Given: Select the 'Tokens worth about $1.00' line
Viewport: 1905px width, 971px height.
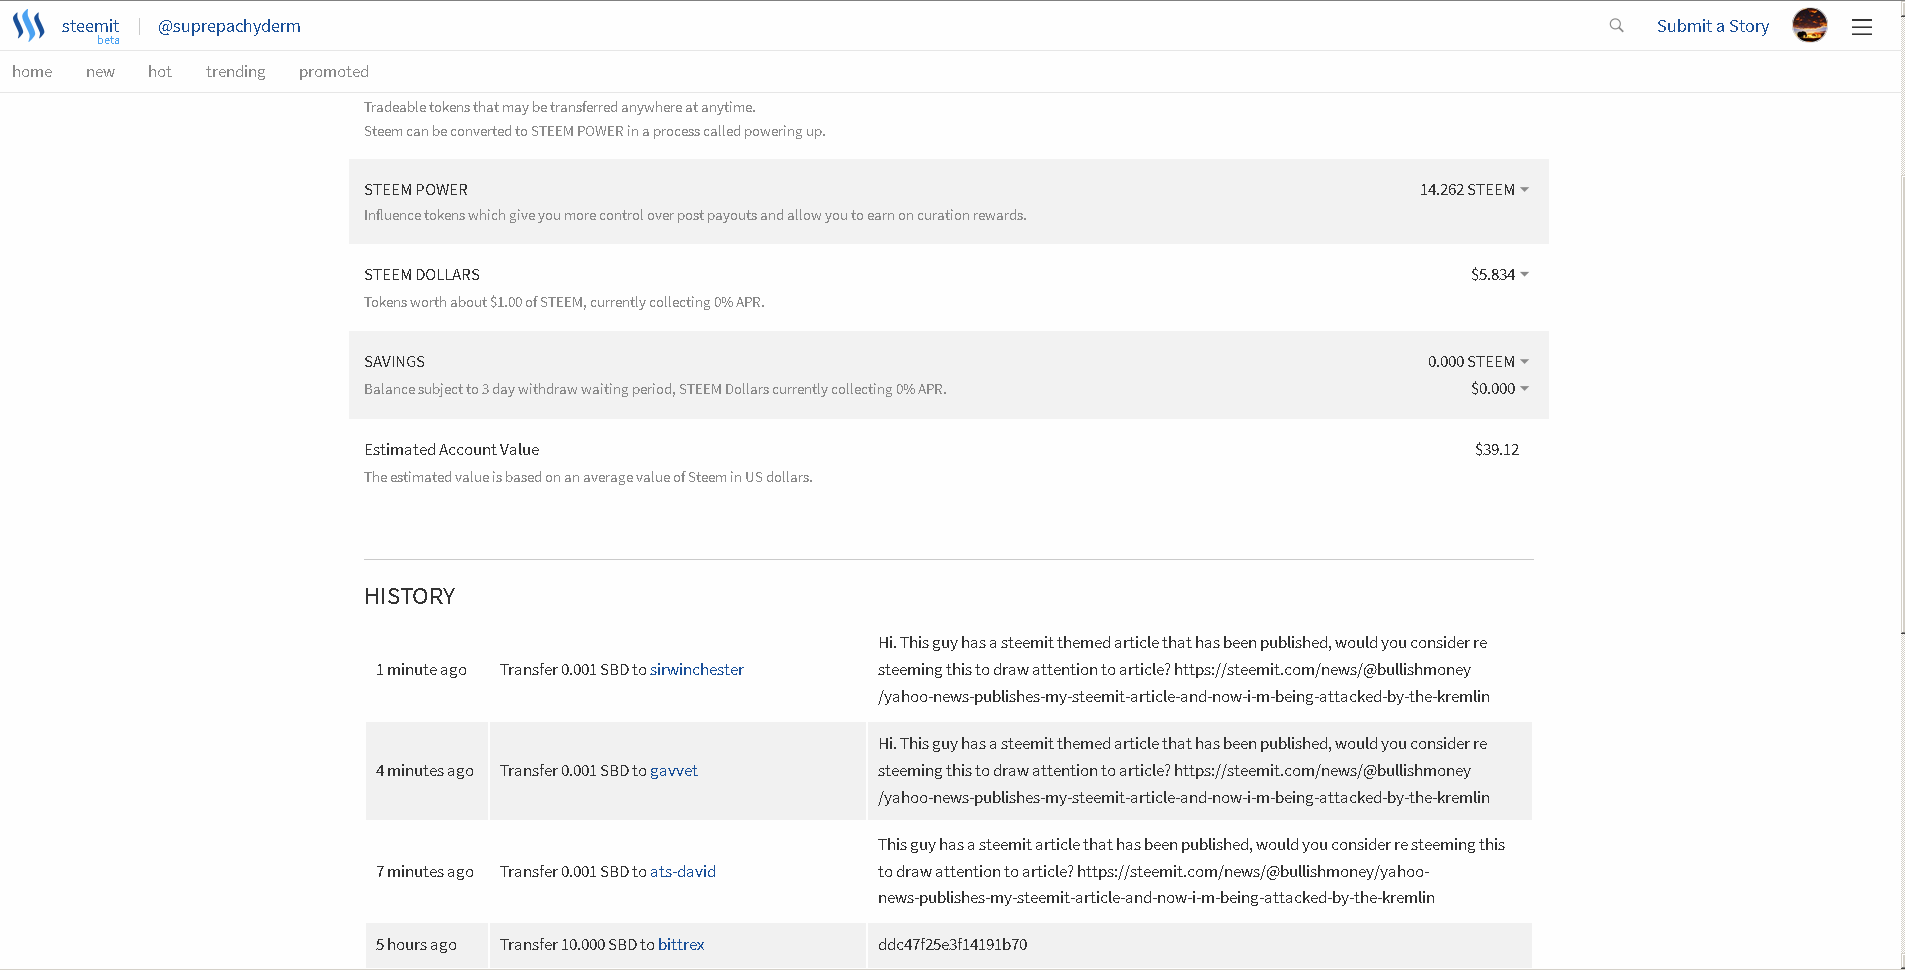Looking at the screenshot, I should pyautogui.click(x=564, y=303).
